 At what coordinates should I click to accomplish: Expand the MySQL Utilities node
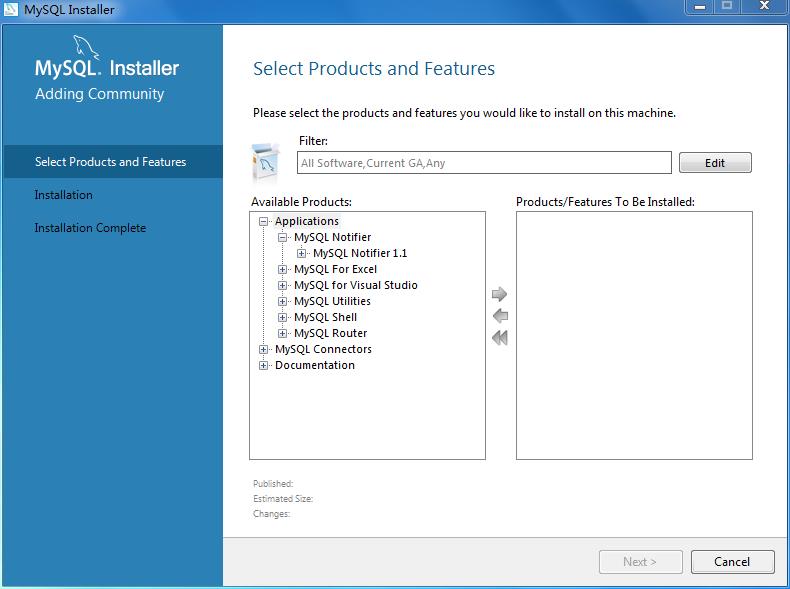tap(282, 301)
